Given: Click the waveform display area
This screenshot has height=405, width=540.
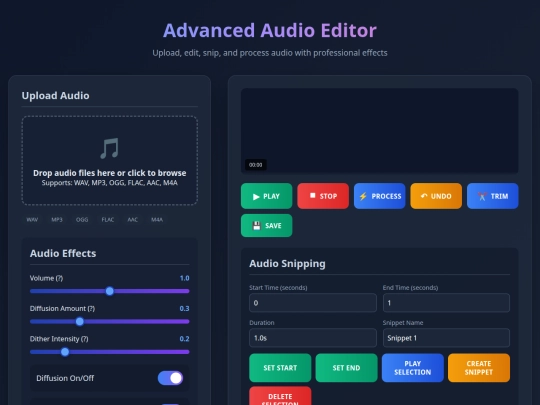Looking at the screenshot, I should [380, 131].
